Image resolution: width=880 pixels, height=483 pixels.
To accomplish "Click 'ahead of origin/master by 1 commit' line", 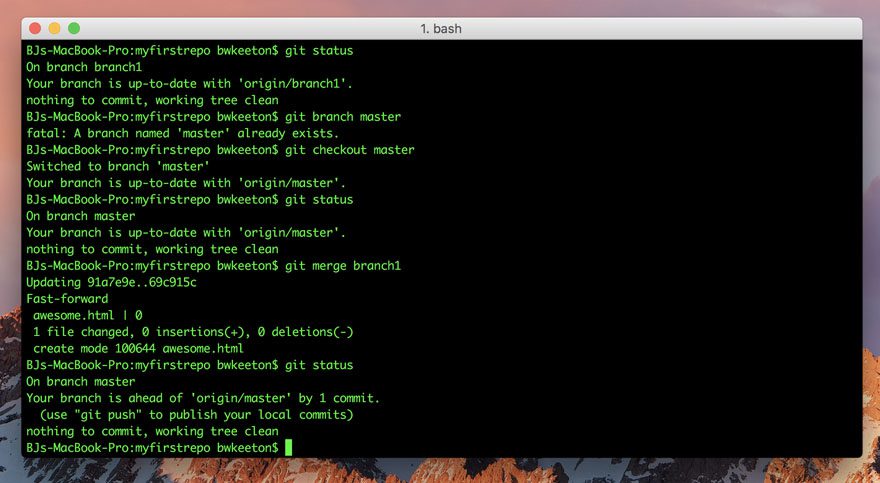I will click(203, 398).
